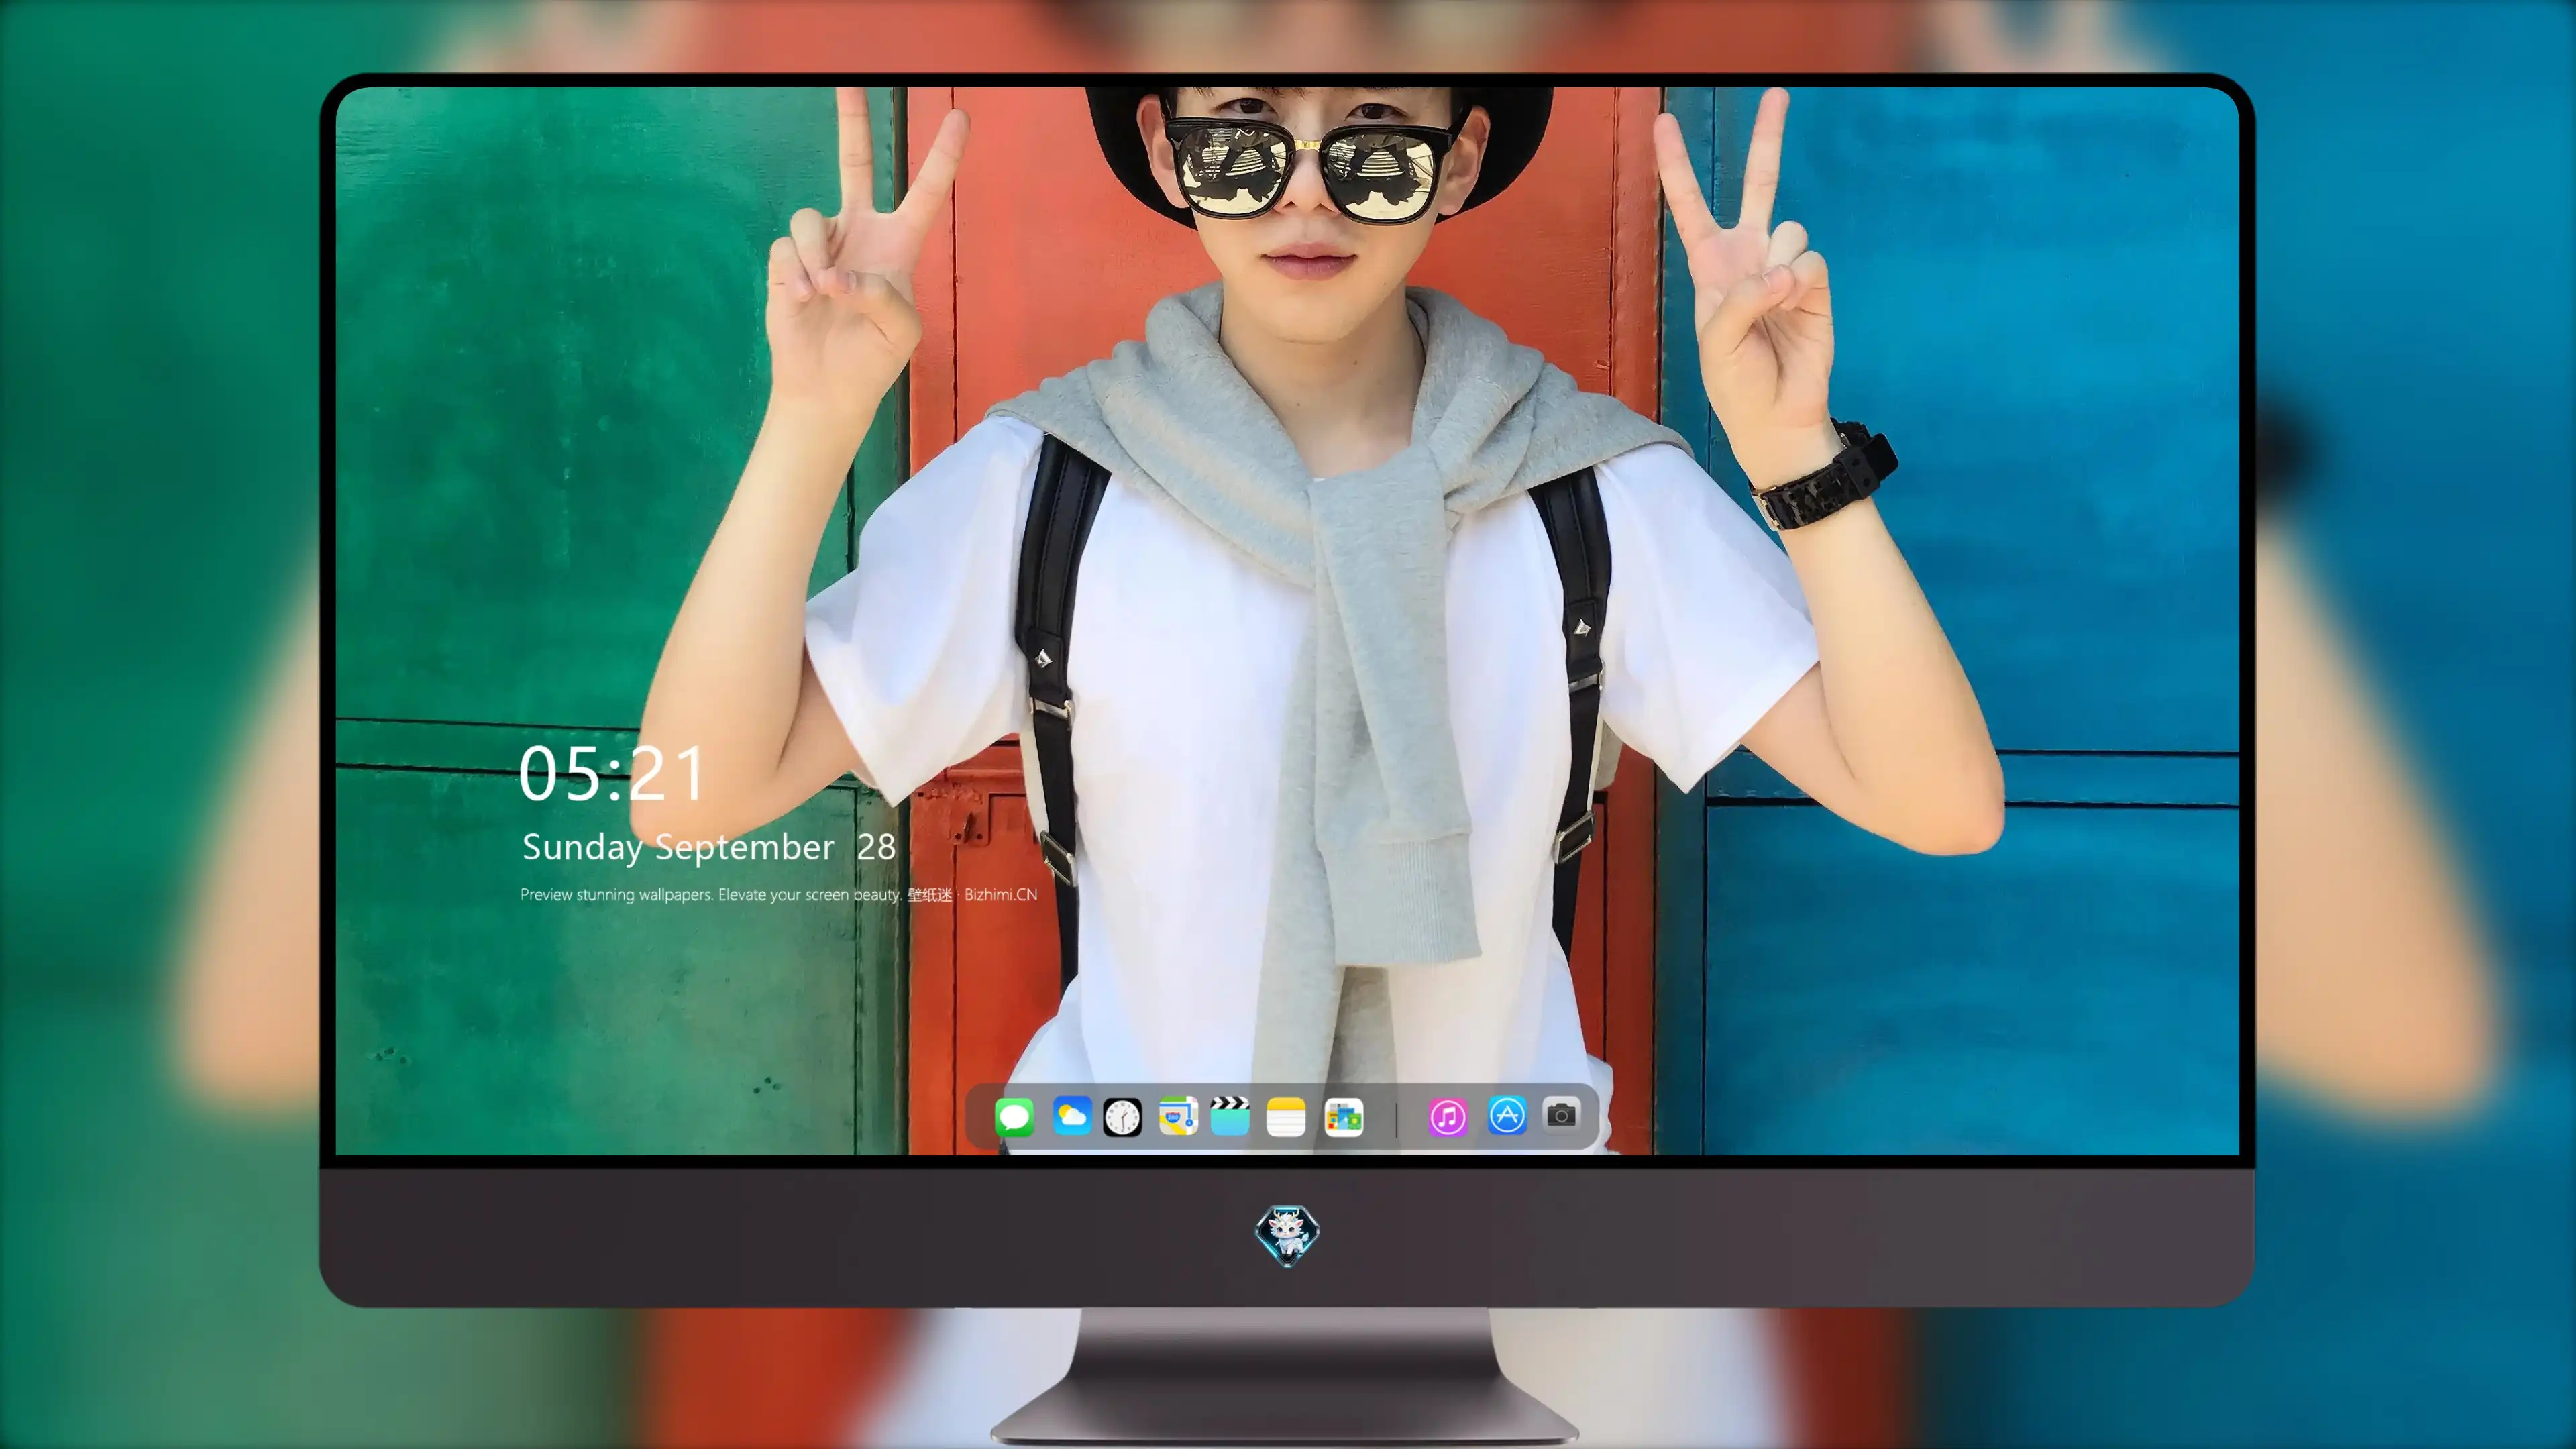Launch the Maps app from the dock

[x=1178, y=1116]
